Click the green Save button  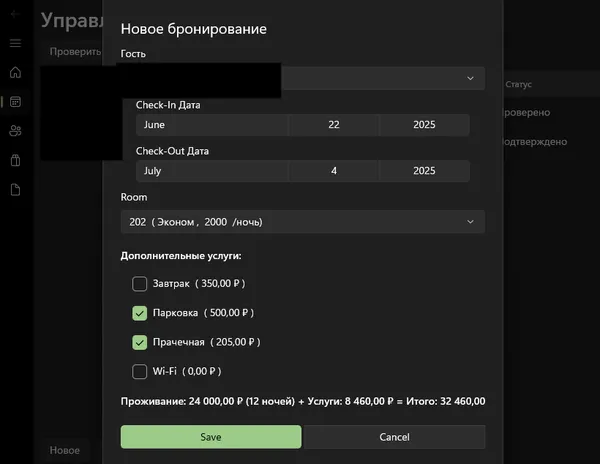211,437
